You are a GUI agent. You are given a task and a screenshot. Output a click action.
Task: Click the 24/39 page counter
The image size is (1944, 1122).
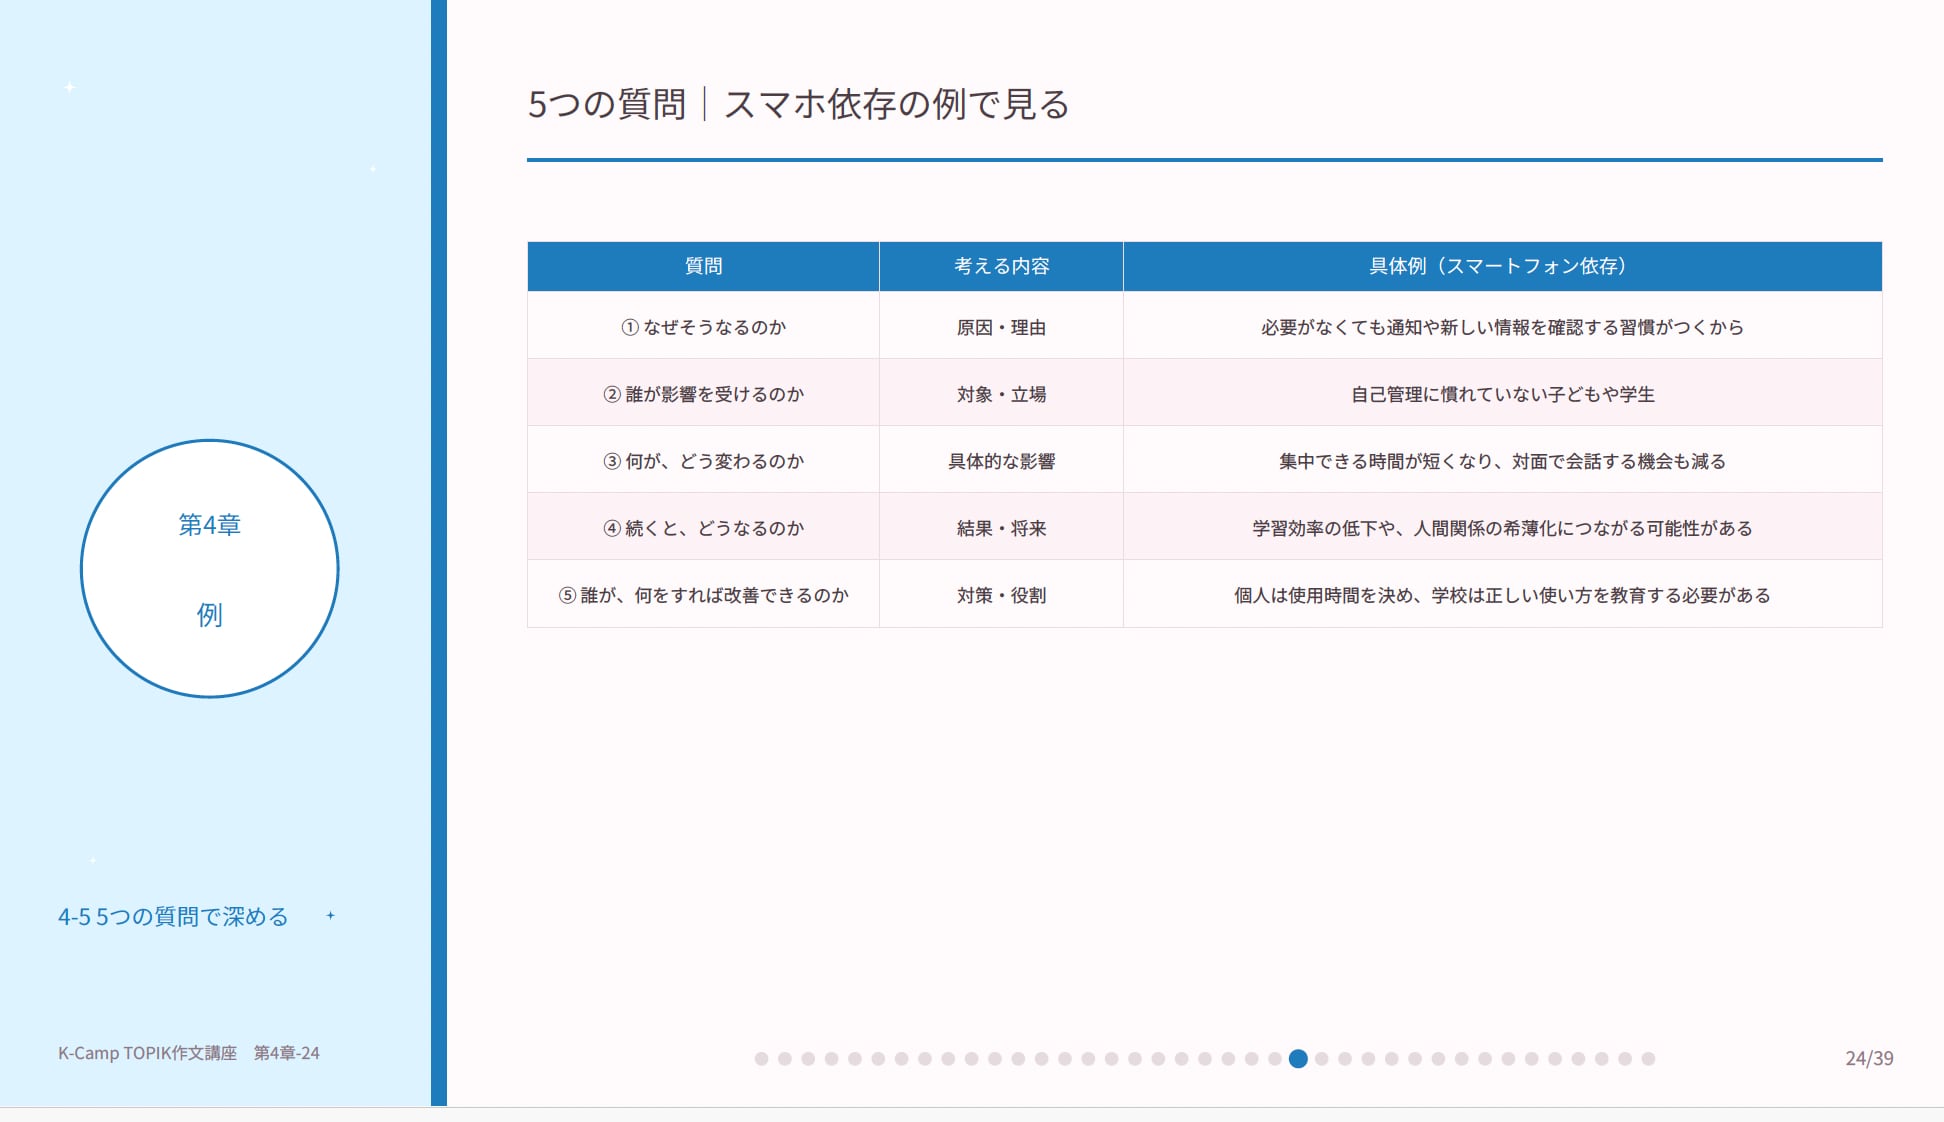[x=1869, y=1058]
